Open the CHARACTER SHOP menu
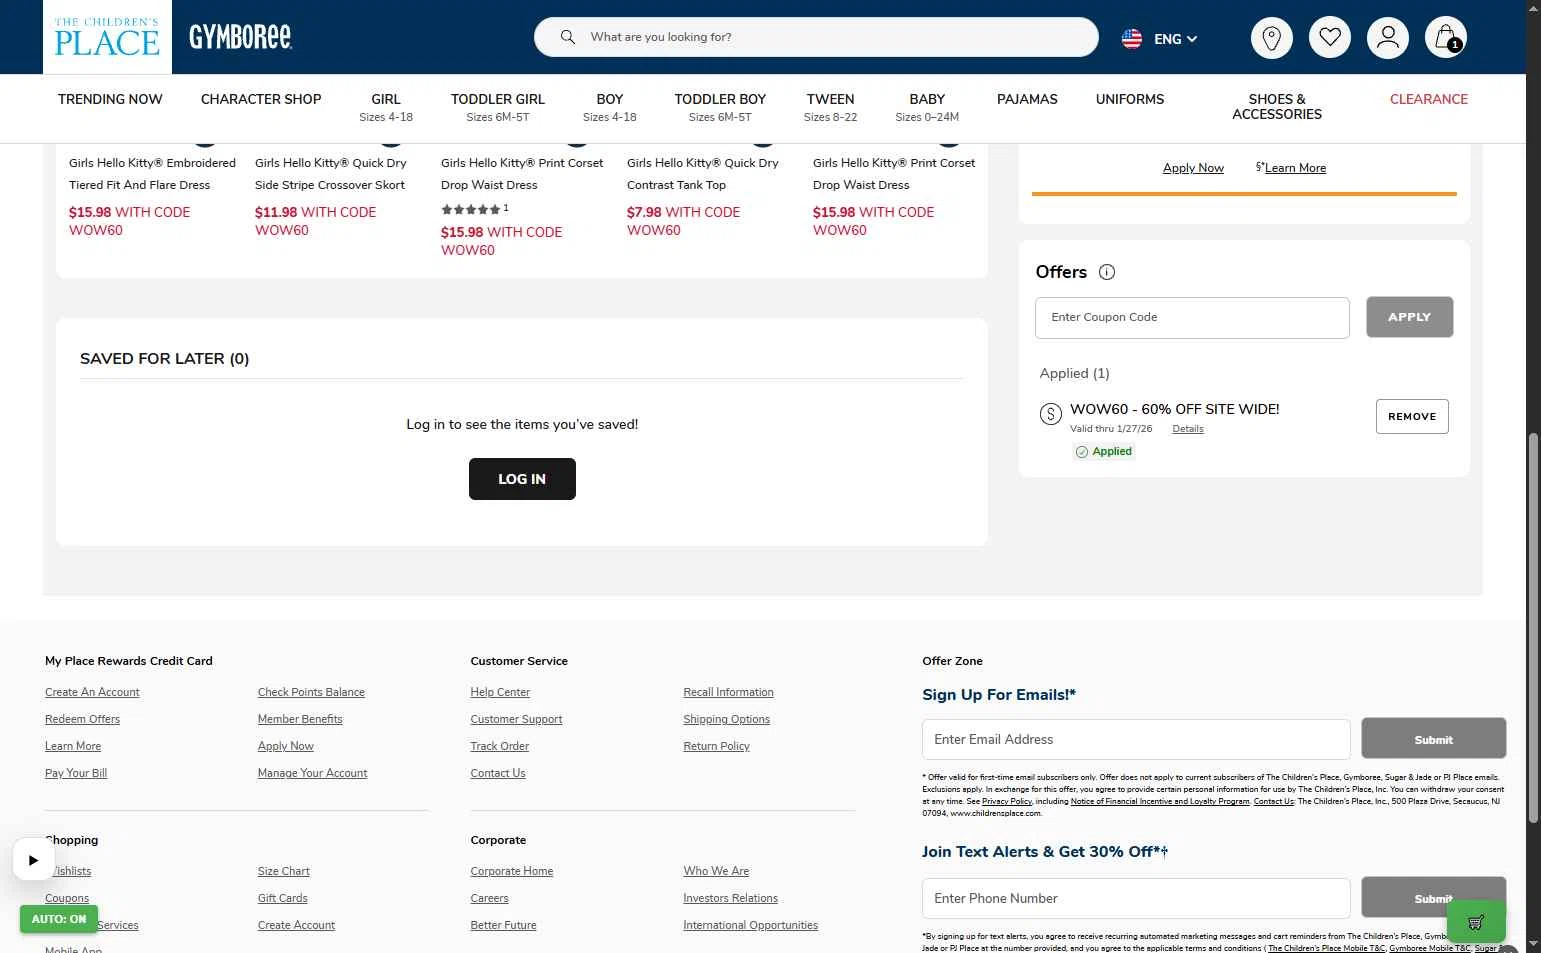The image size is (1541, 953). click(x=261, y=99)
